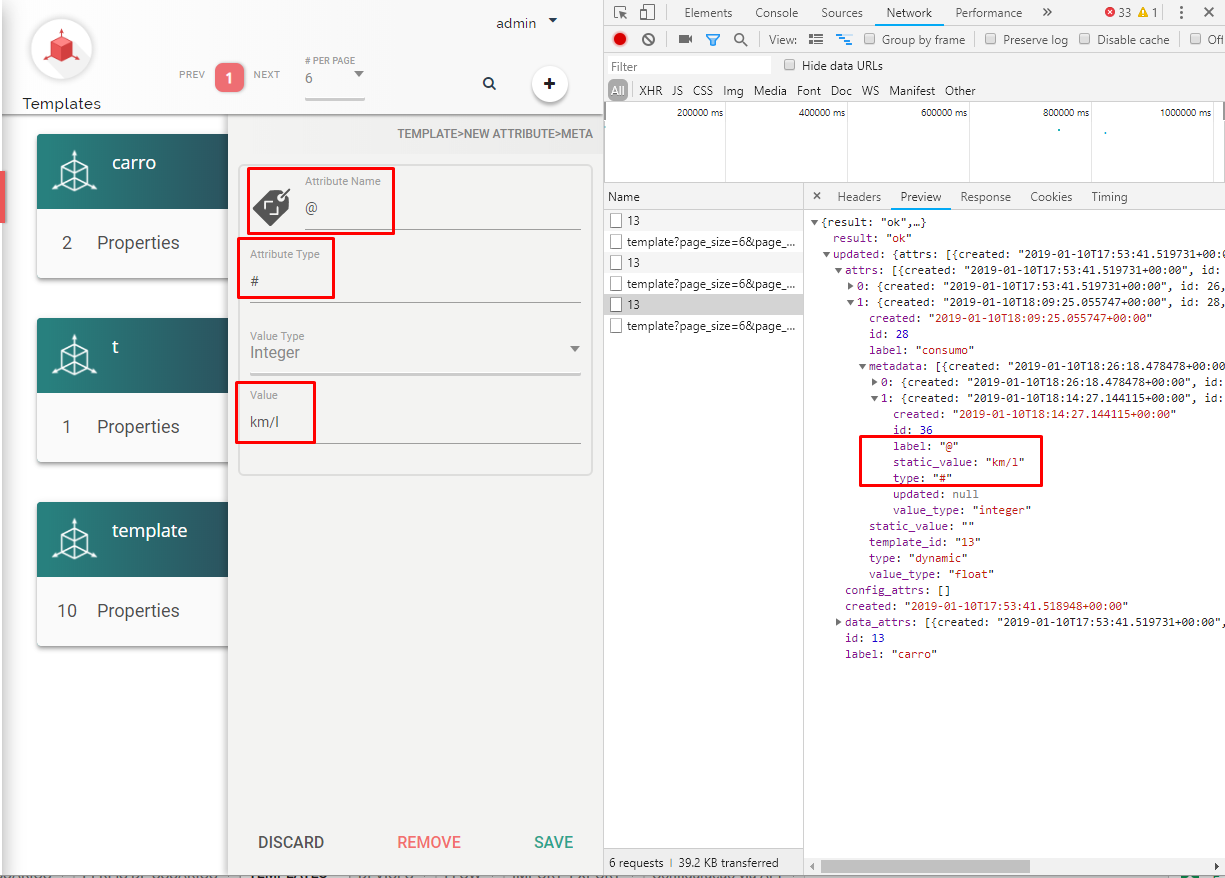Open the Timing tab of the request
The height and width of the screenshot is (878, 1225).
(1109, 197)
